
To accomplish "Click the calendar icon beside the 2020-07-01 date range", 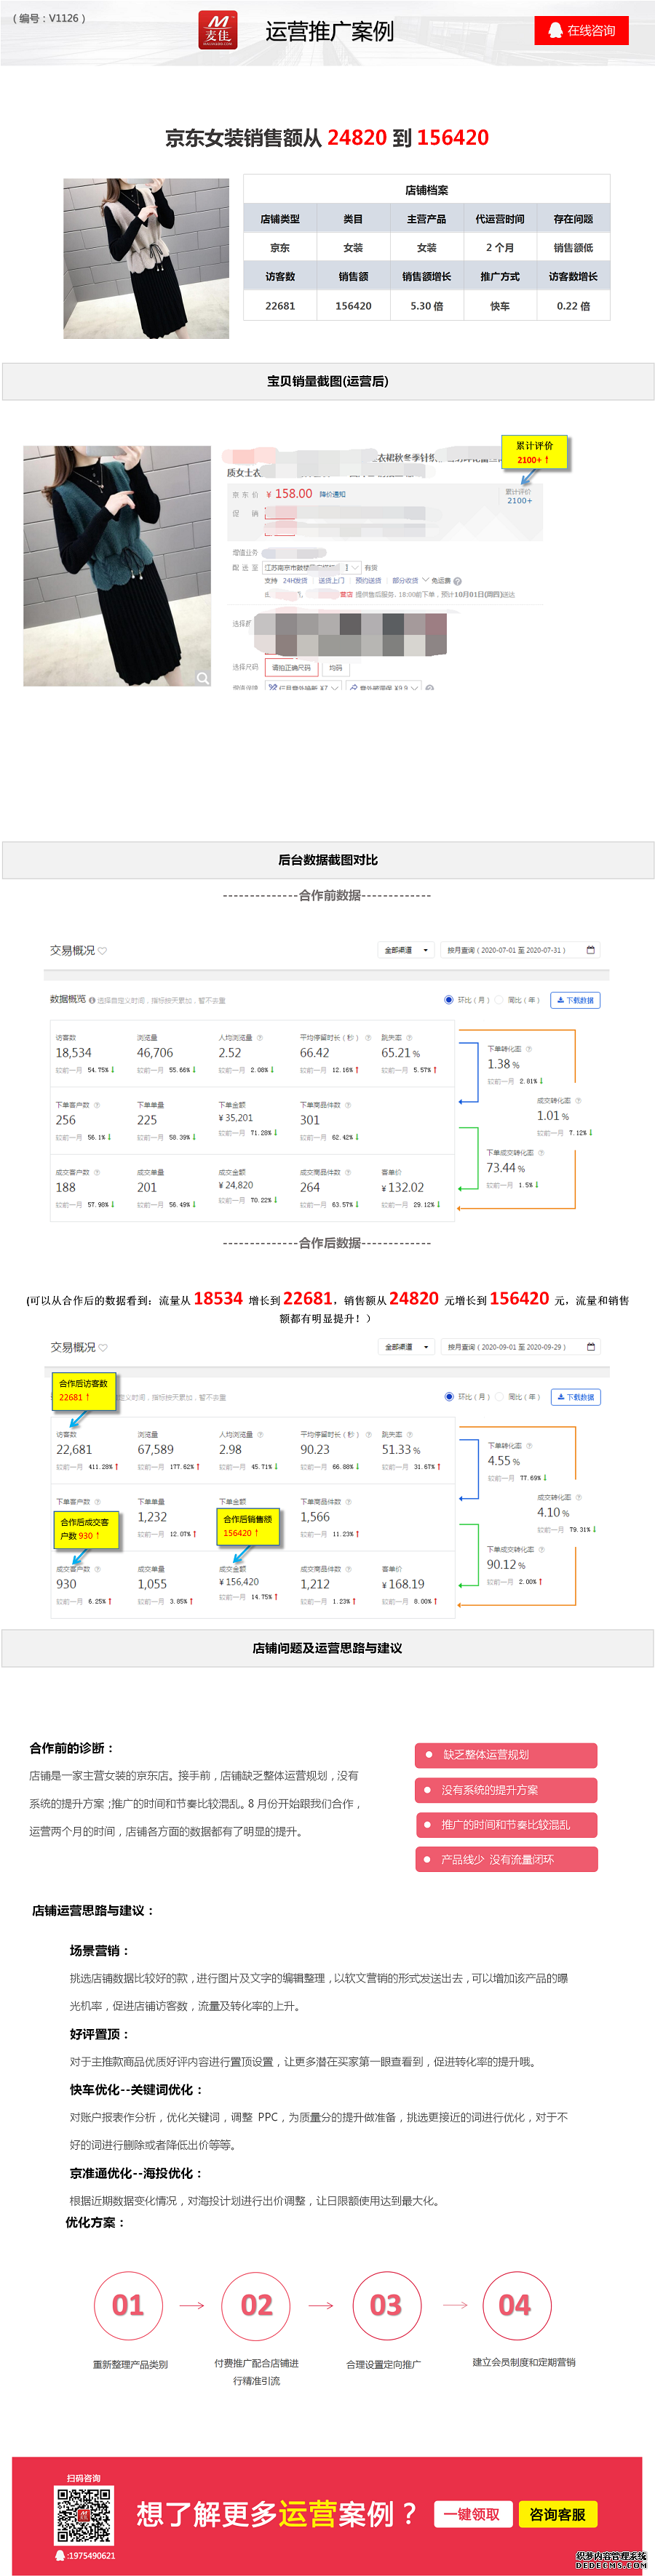I will pos(591,950).
